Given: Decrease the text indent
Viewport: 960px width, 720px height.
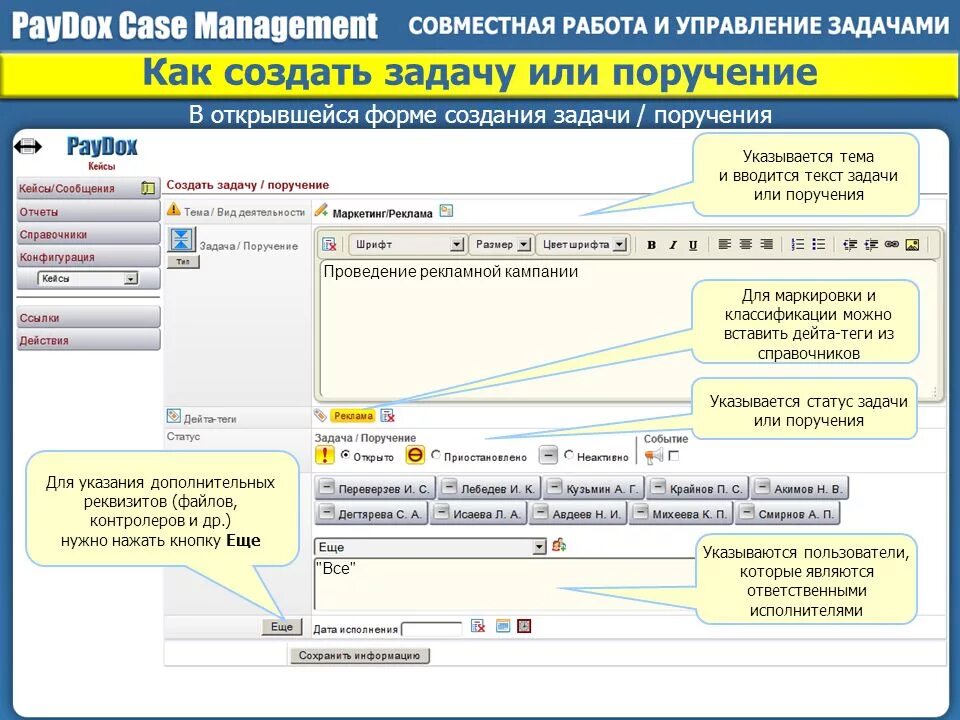Looking at the screenshot, I should (x=850, y=244).
